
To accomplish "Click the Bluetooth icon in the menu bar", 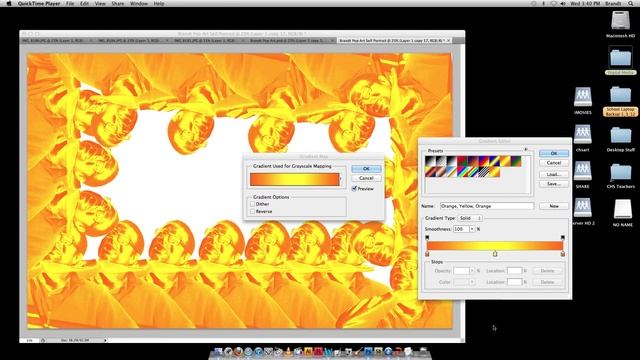I will point(544,3).
